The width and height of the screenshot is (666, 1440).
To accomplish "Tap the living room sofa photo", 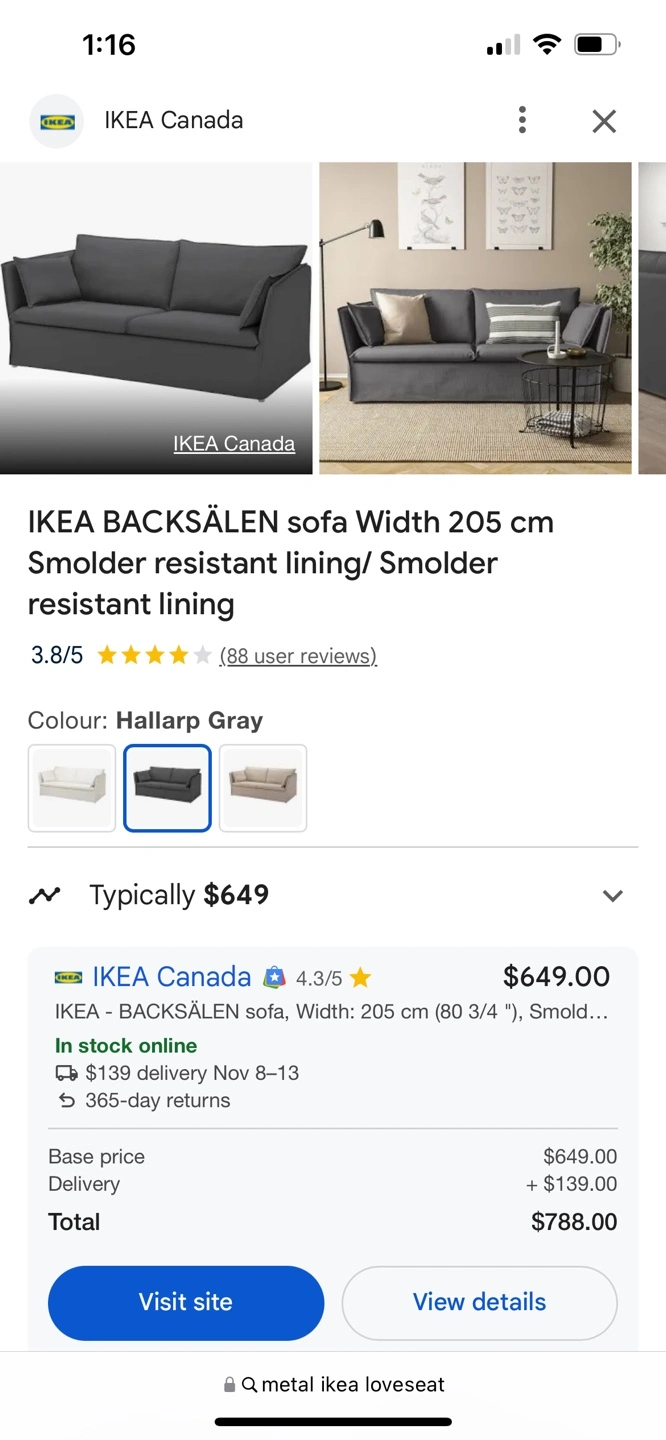I will (x=475, y=318).
